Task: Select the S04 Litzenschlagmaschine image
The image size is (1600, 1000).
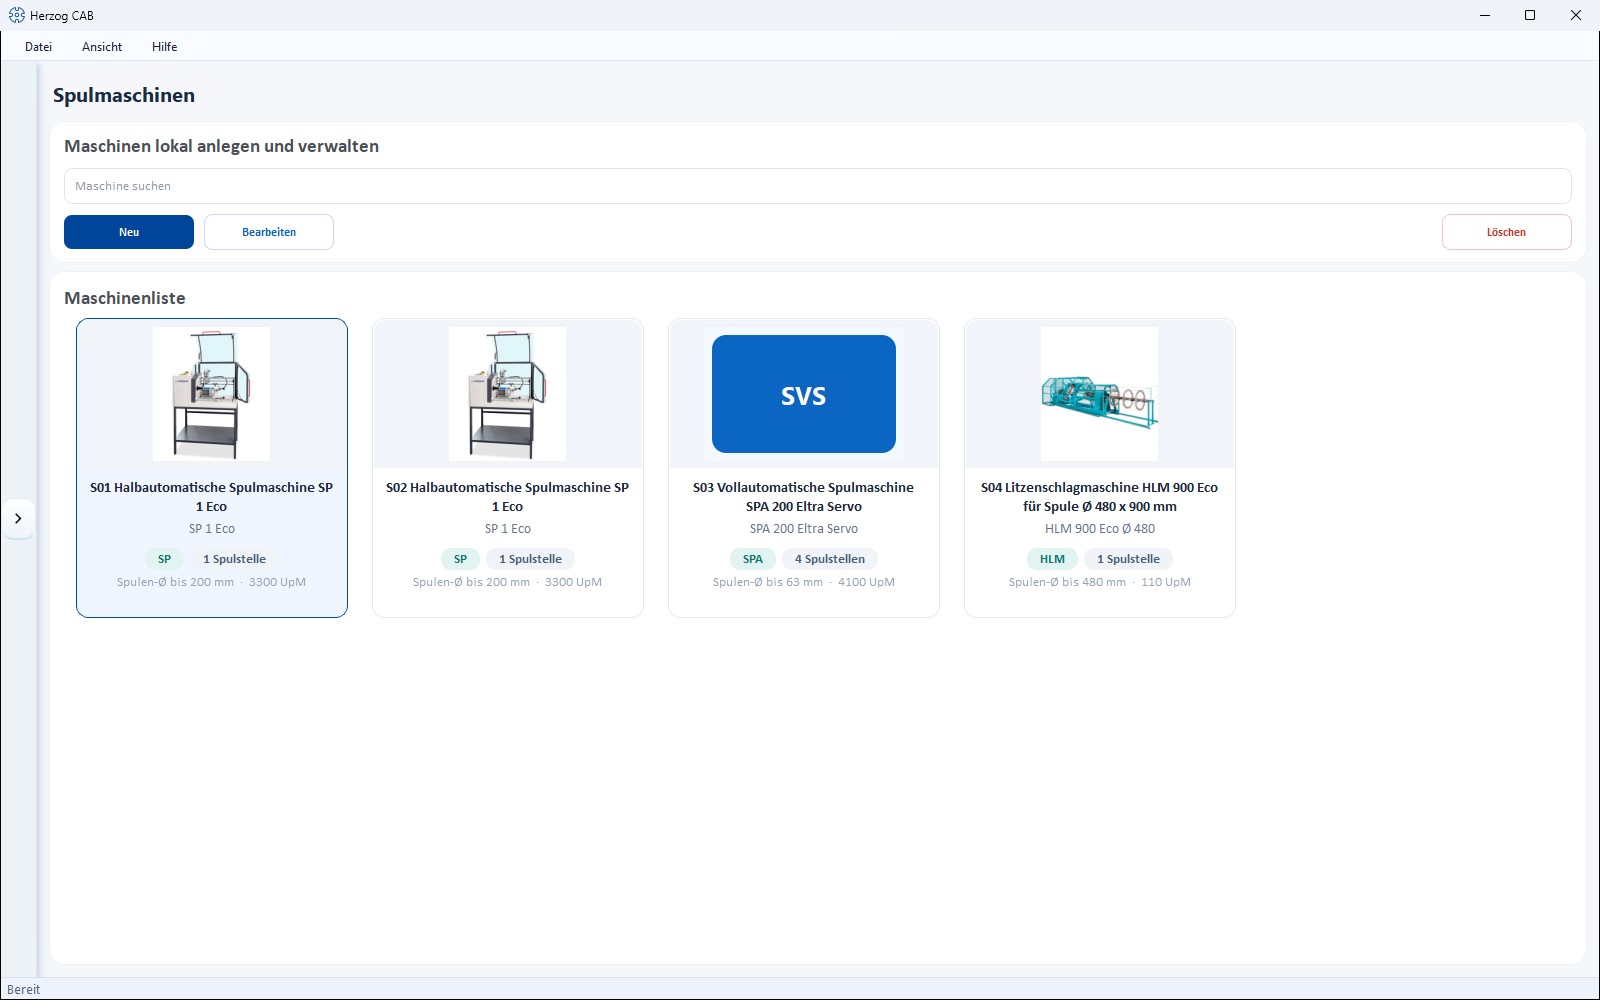Action: click(x=1099, y=394)
